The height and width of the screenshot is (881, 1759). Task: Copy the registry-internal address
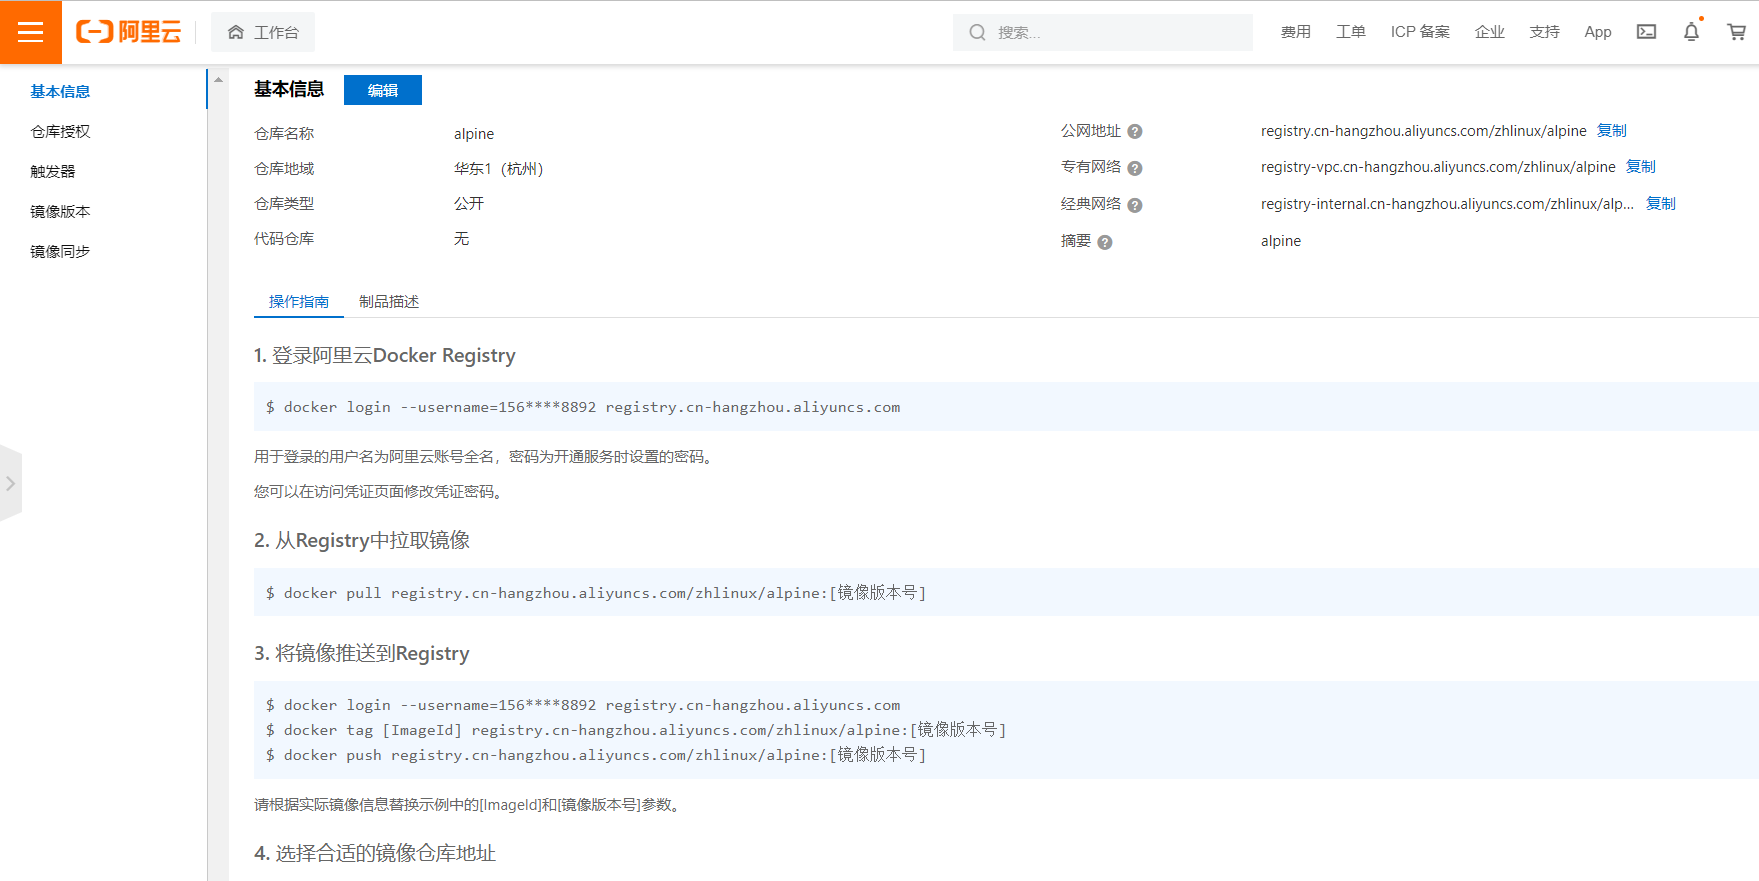coord(1660,204)
